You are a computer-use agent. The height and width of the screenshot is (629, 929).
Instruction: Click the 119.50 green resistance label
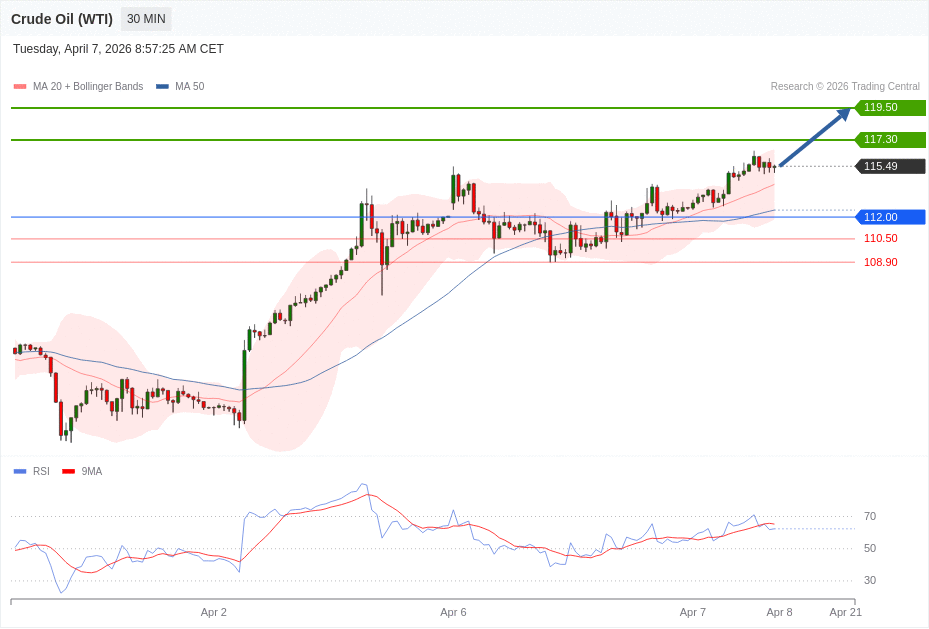pyautogui.click(x=889, y=108)
